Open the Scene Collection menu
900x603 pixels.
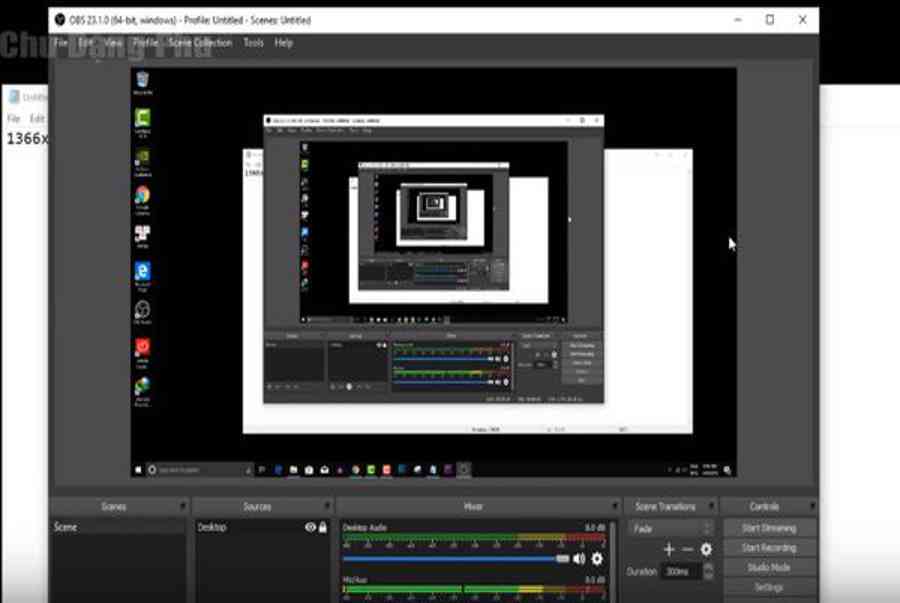point(200,43)
